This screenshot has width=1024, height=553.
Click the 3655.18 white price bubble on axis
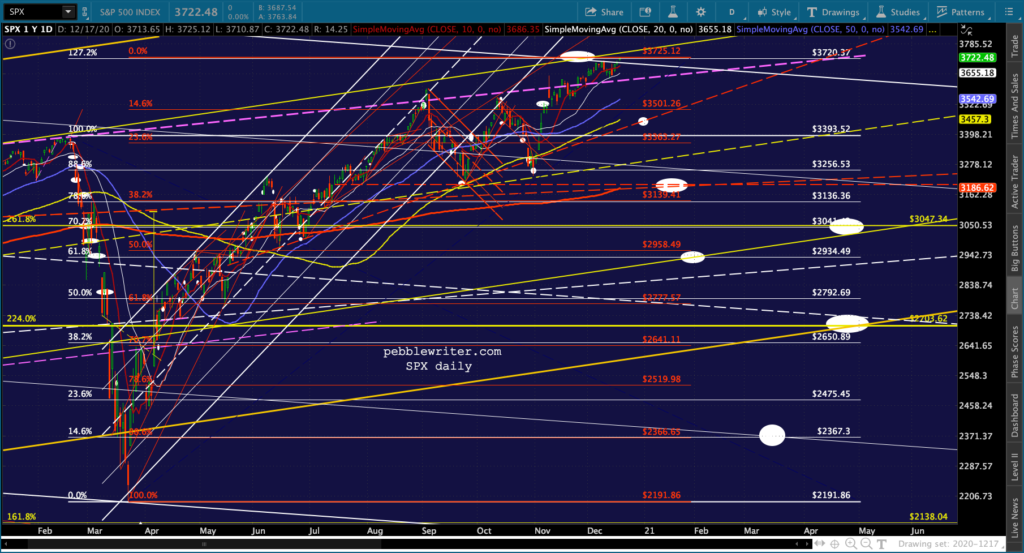pyautogui.click(x=977, y=72)
